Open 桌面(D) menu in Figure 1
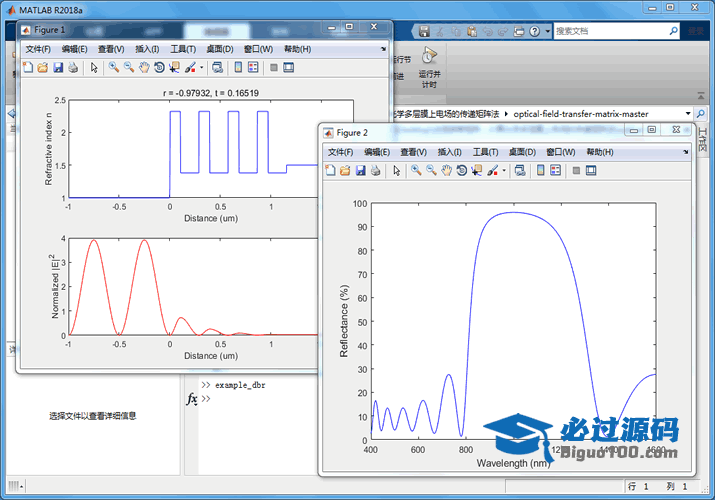 click(x=220, y=49)
